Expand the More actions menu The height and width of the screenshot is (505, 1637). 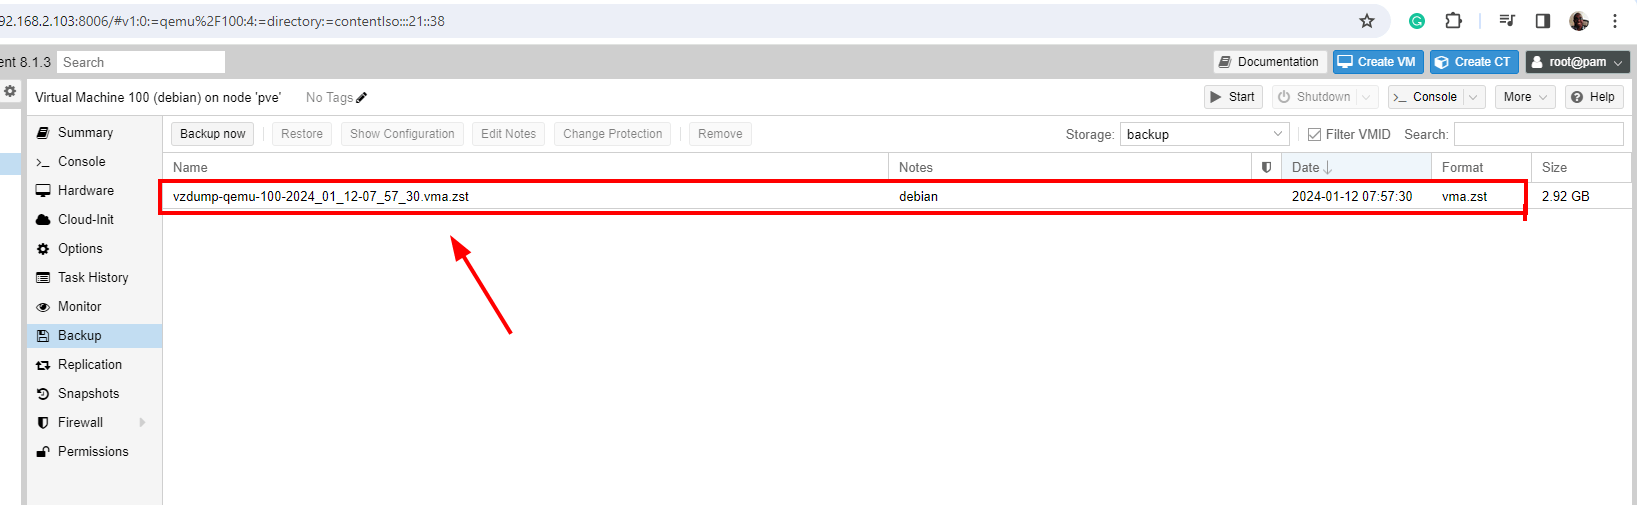1525,97
